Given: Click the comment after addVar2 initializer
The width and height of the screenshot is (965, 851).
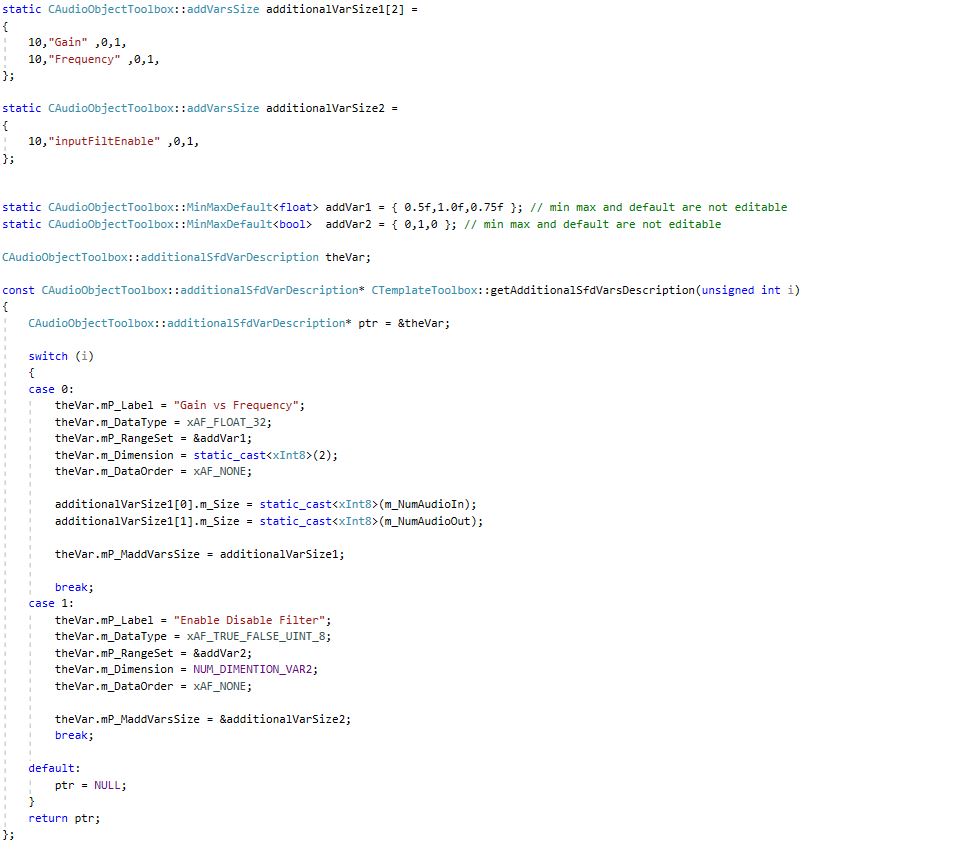Looking at the screenshot, I should (x=593, y=225).
